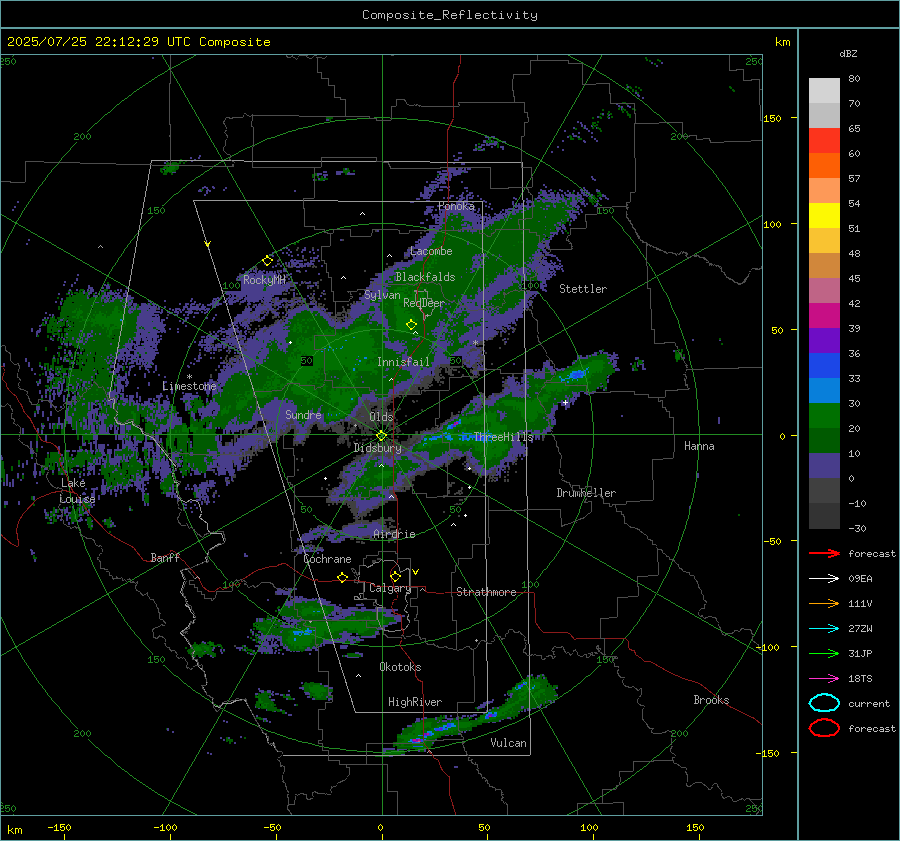Screen dimensions: 900x841
Task: Click the 18TS legend text
Action: 860,679
